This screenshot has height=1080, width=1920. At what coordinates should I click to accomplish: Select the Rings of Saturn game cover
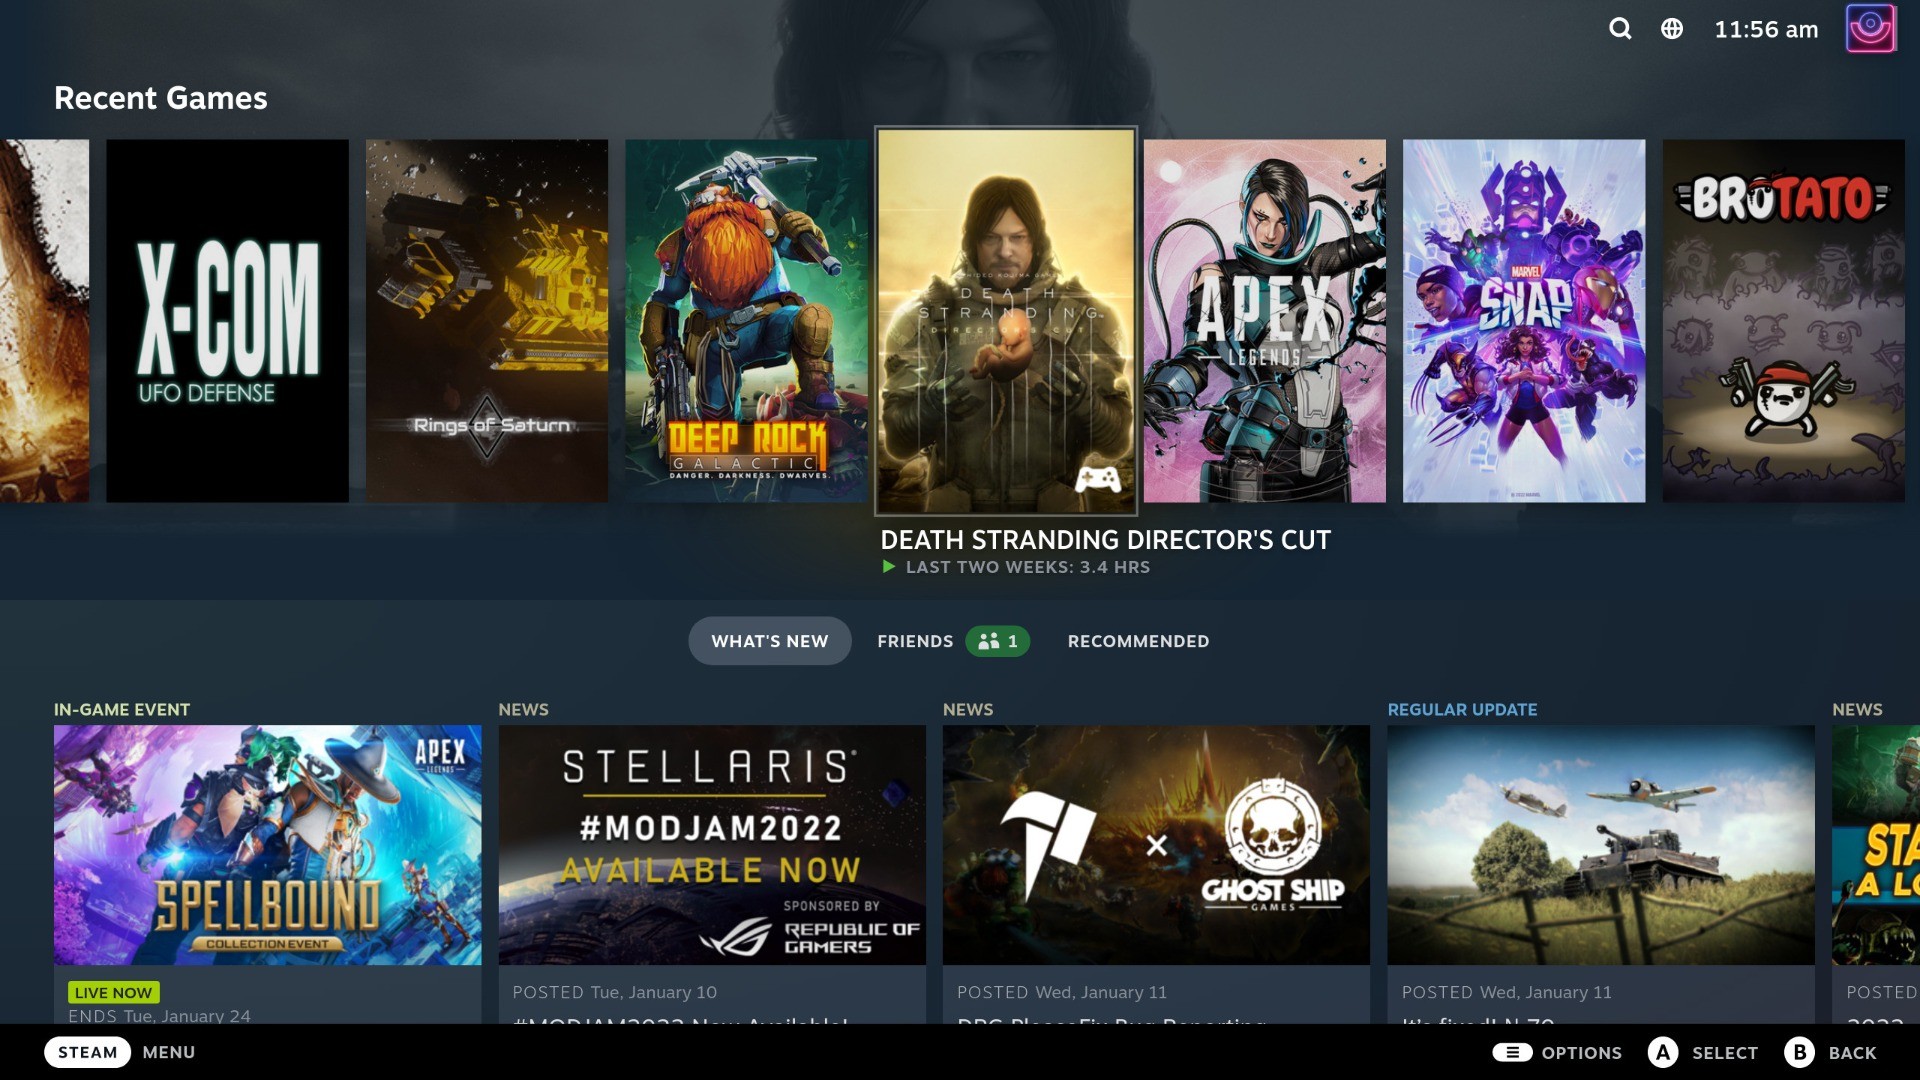[x=487, y=320]
